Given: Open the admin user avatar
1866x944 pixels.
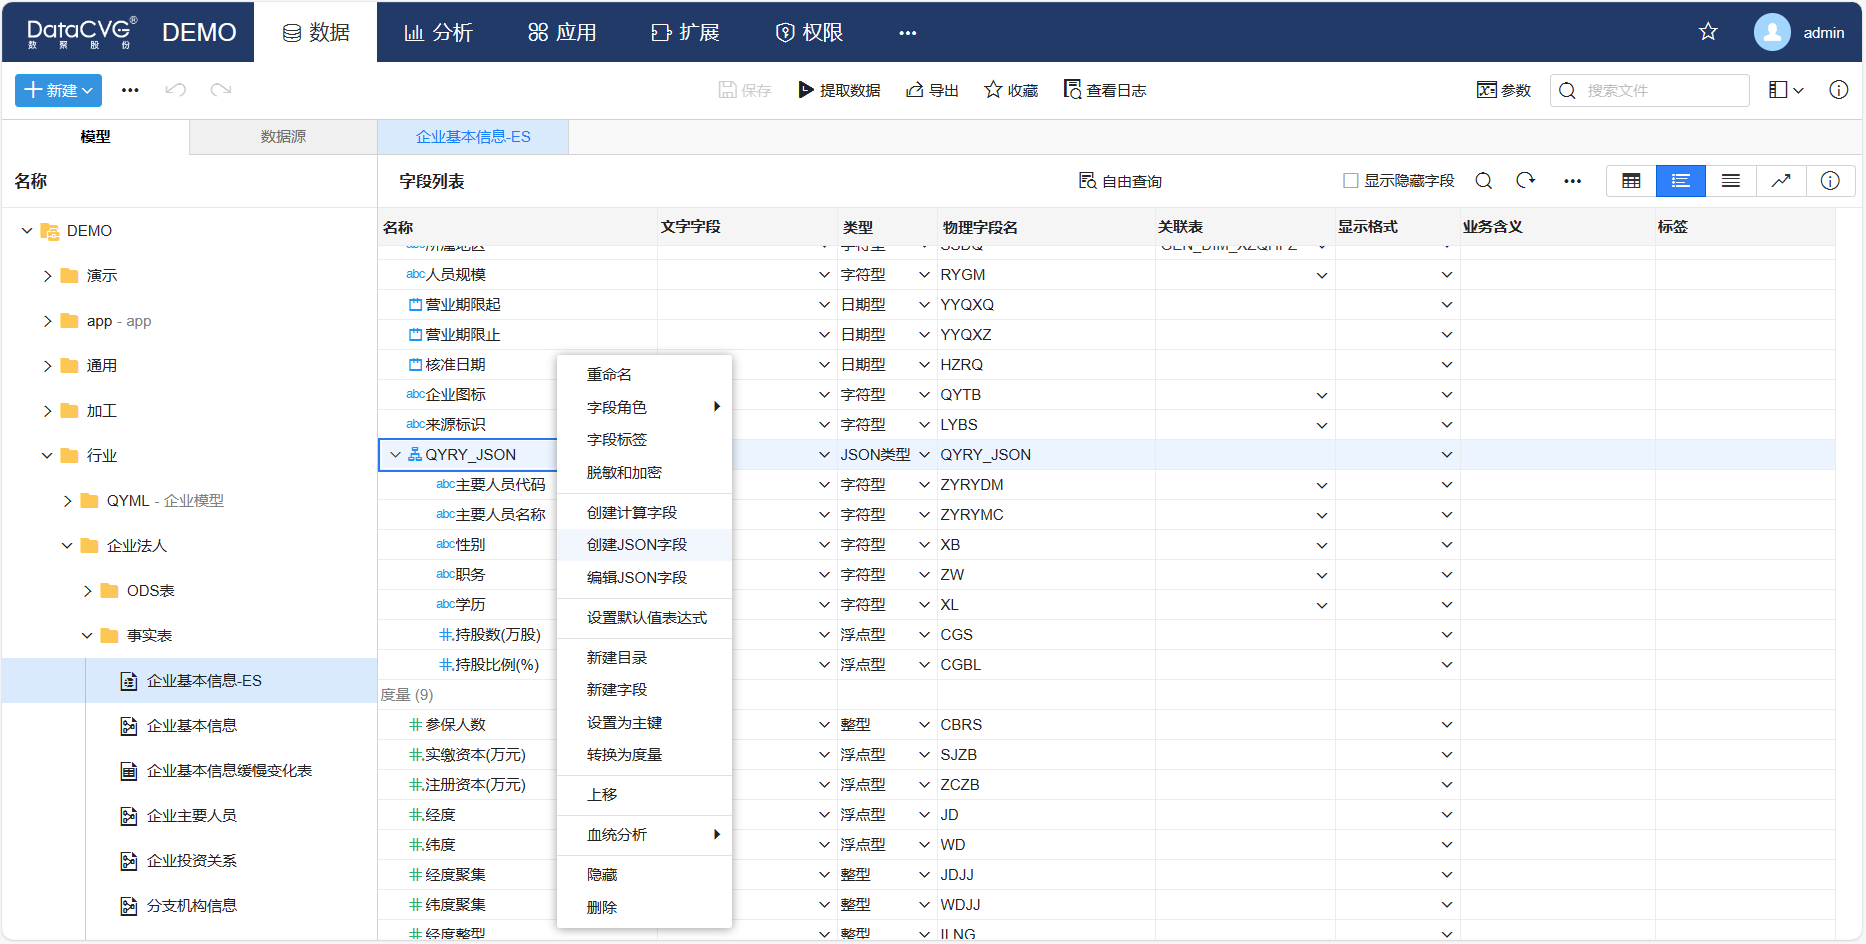Looking at the screenshot, I should pos(1772,32).
